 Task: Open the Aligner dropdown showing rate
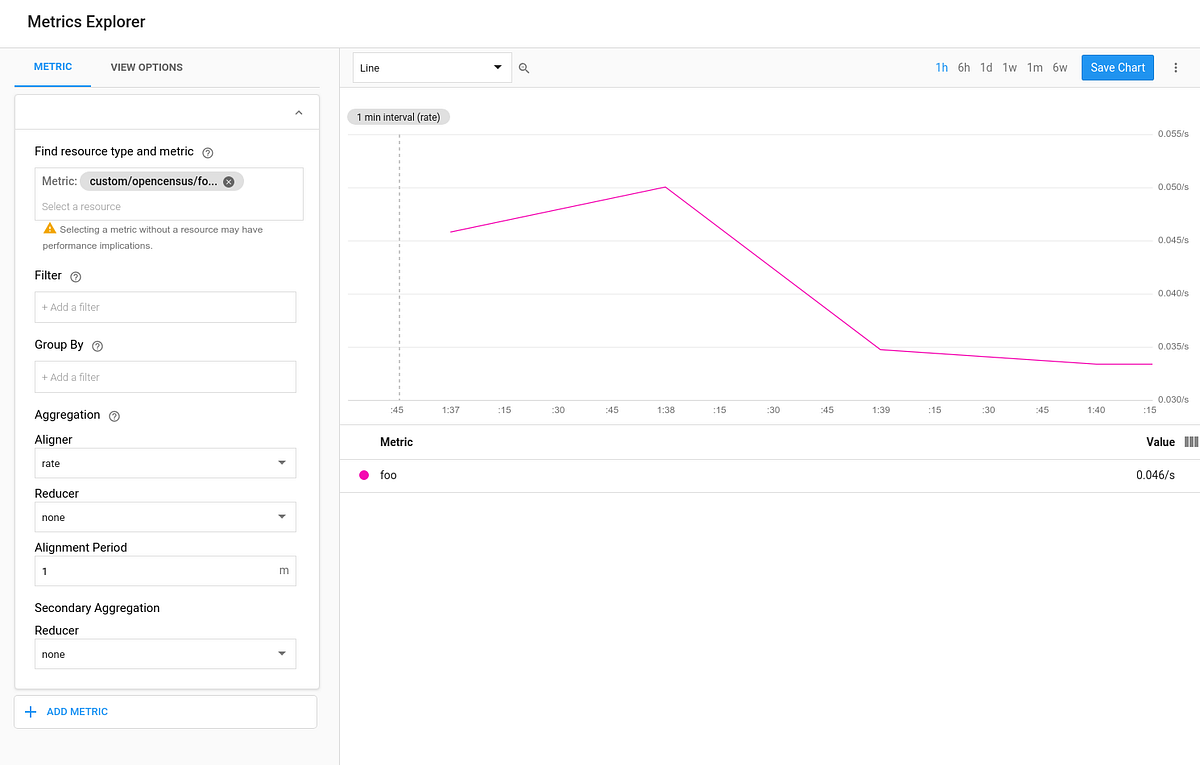click(165, 463)
